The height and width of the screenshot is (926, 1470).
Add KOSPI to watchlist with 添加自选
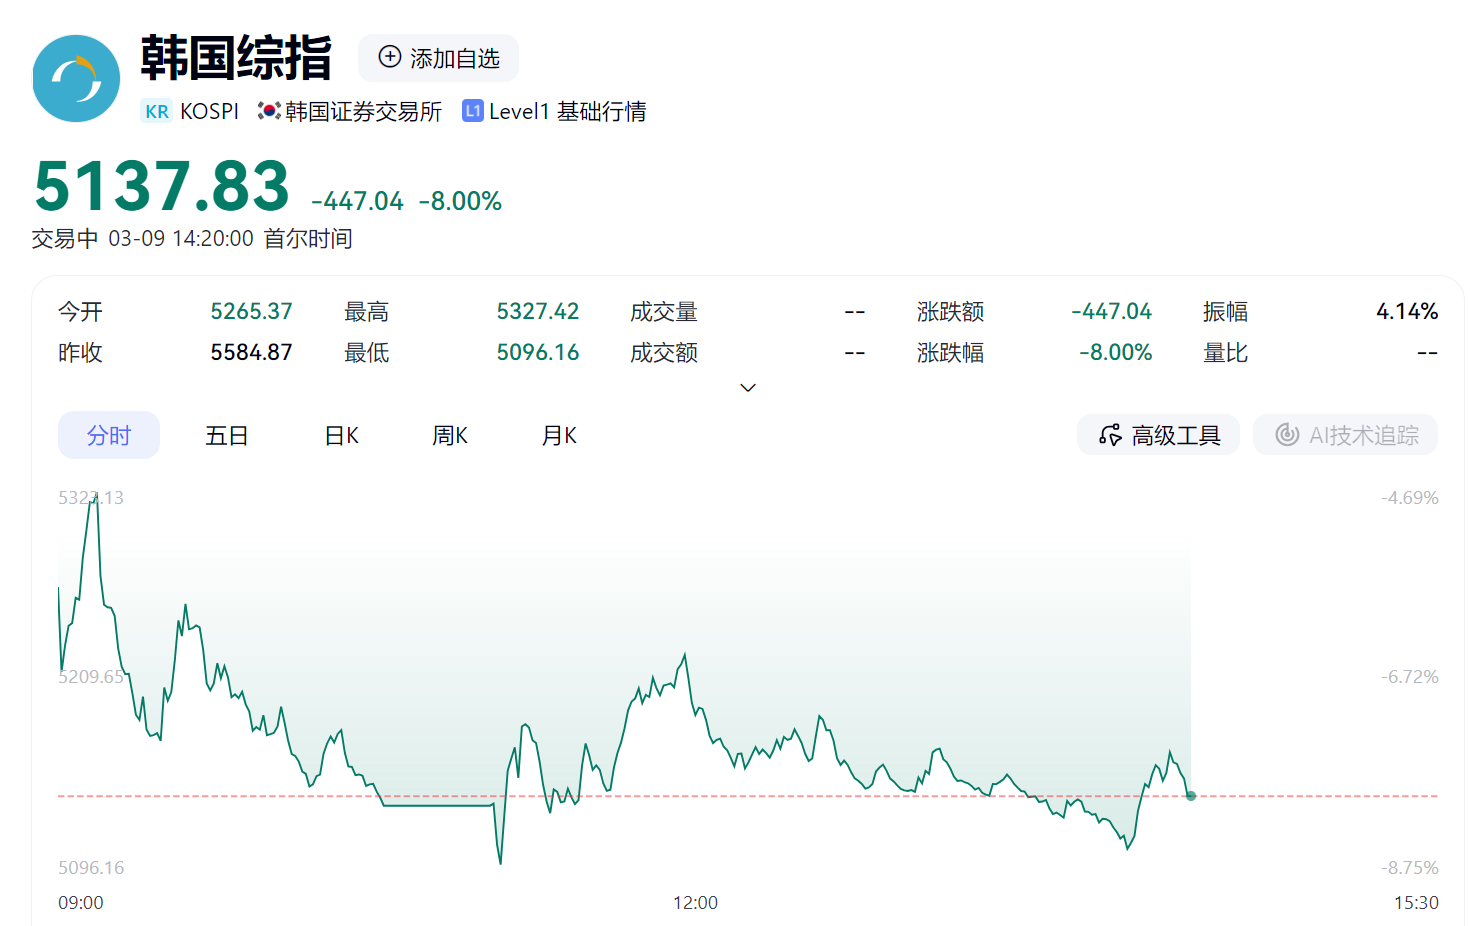[x=438, y=58]
